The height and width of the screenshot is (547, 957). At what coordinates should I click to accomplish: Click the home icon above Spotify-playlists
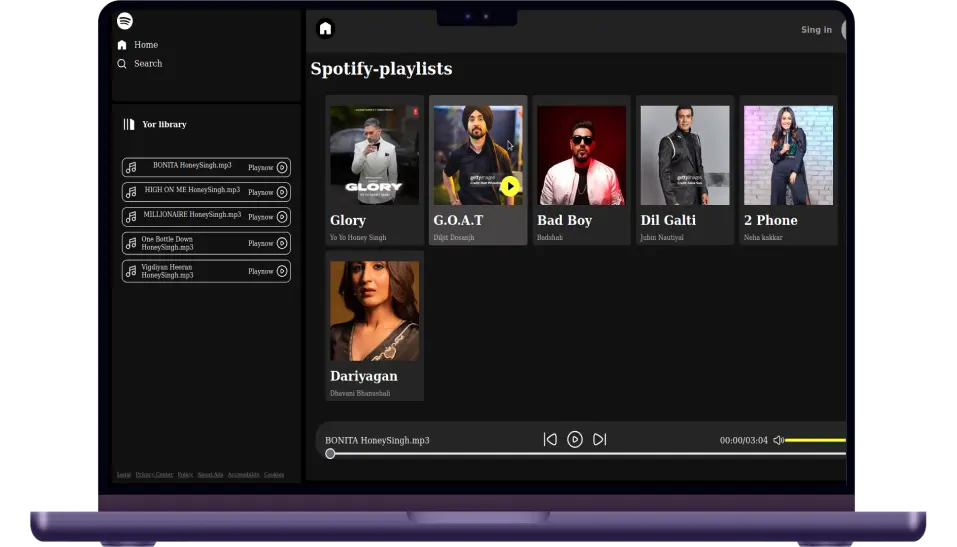coord(325,29)
